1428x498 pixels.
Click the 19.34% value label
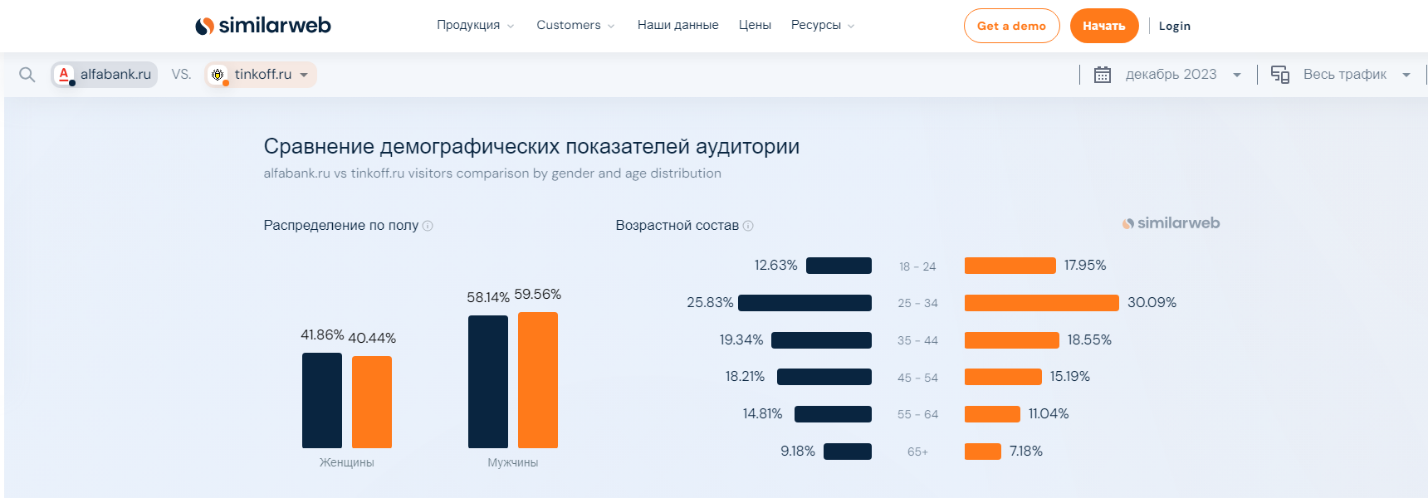pyautogui.click(x=742, y=340)
